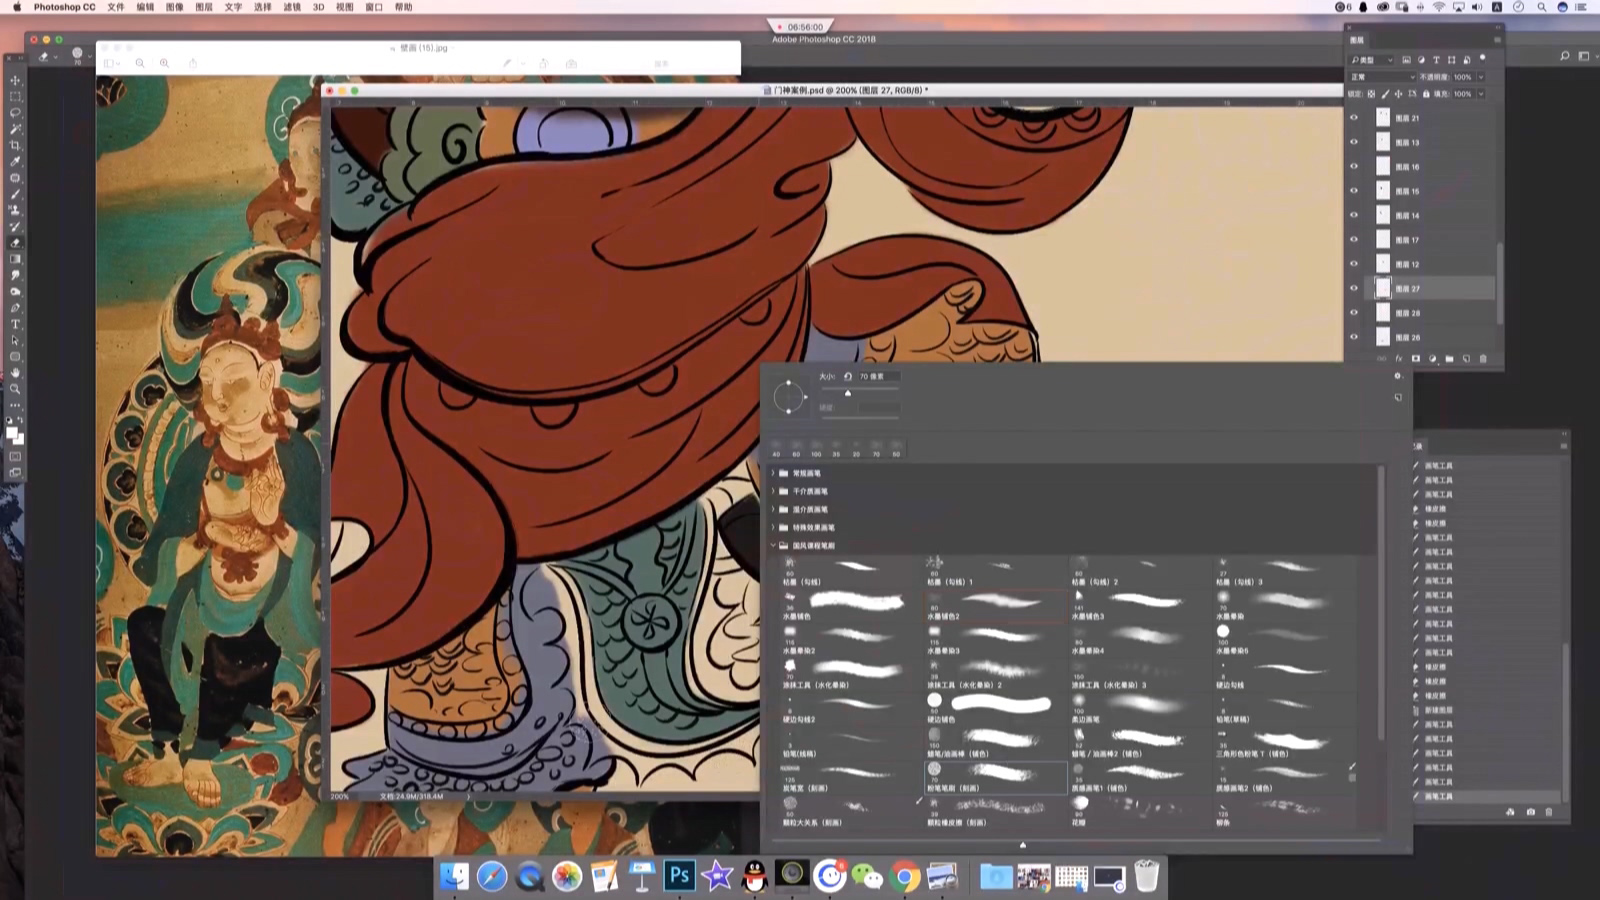
Task: Collapse the 国风课程笔刷 brush folder
Action: tap(773, 545)
